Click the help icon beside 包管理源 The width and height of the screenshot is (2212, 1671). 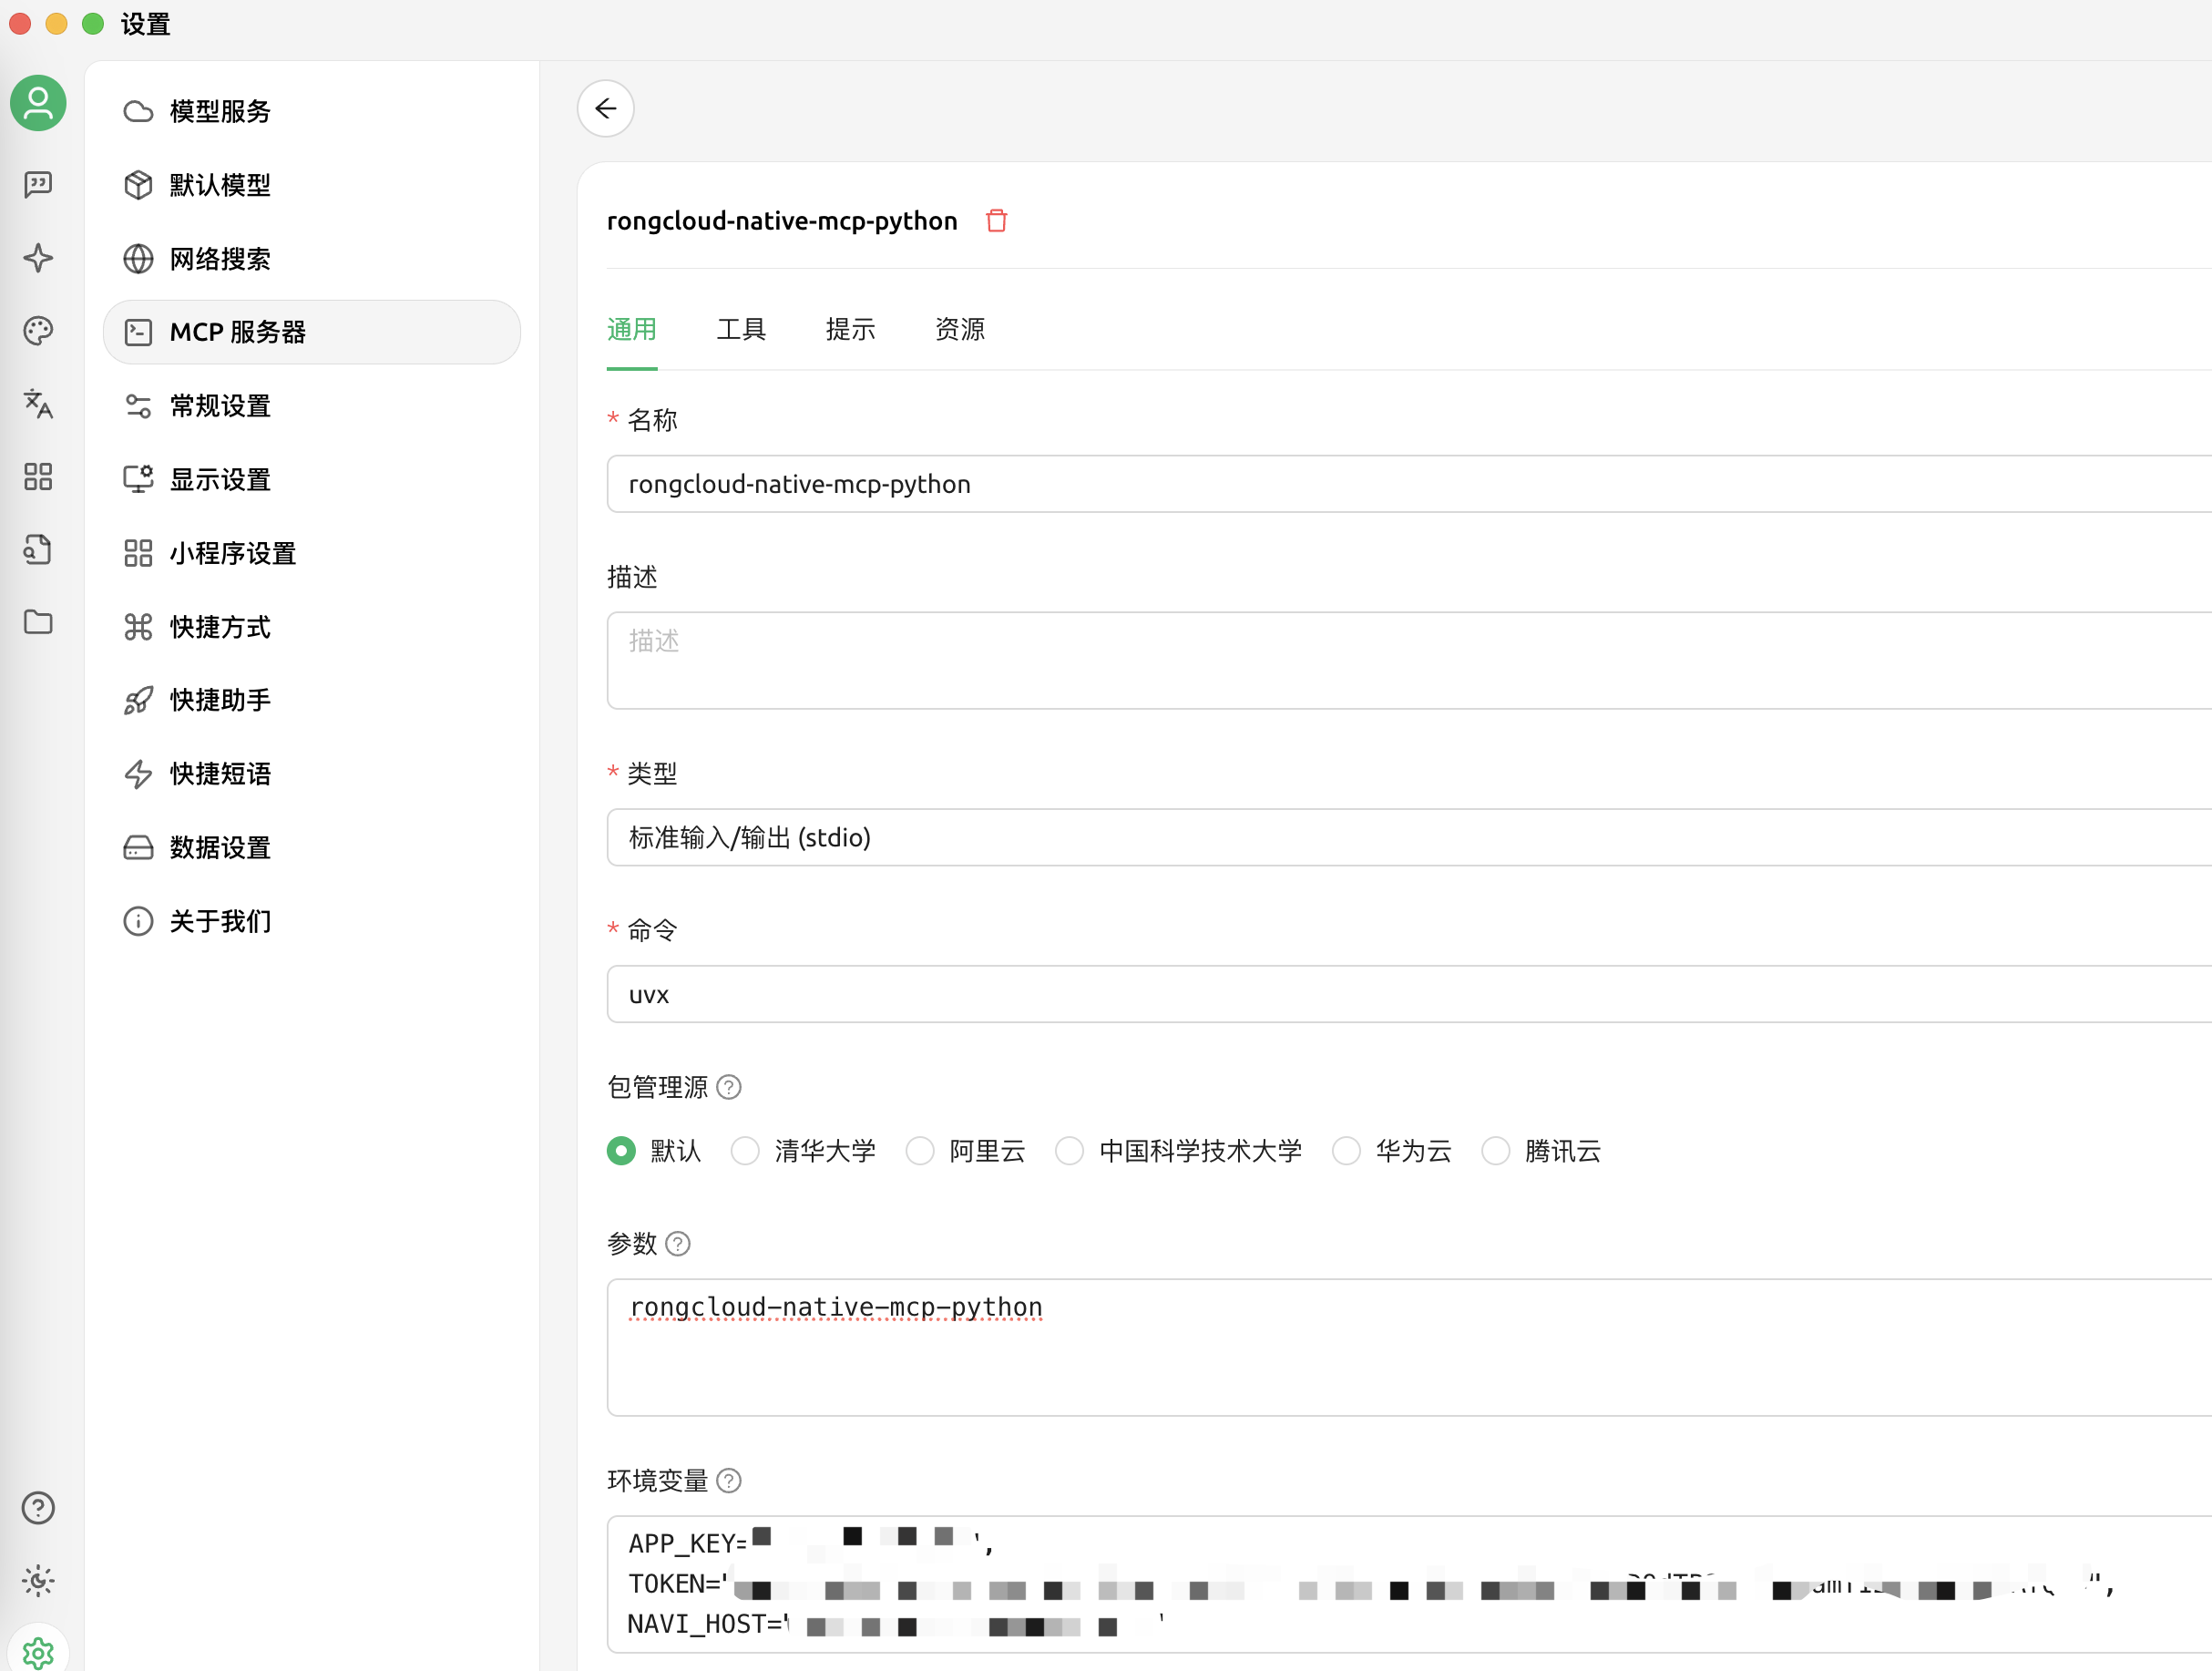729,1087
